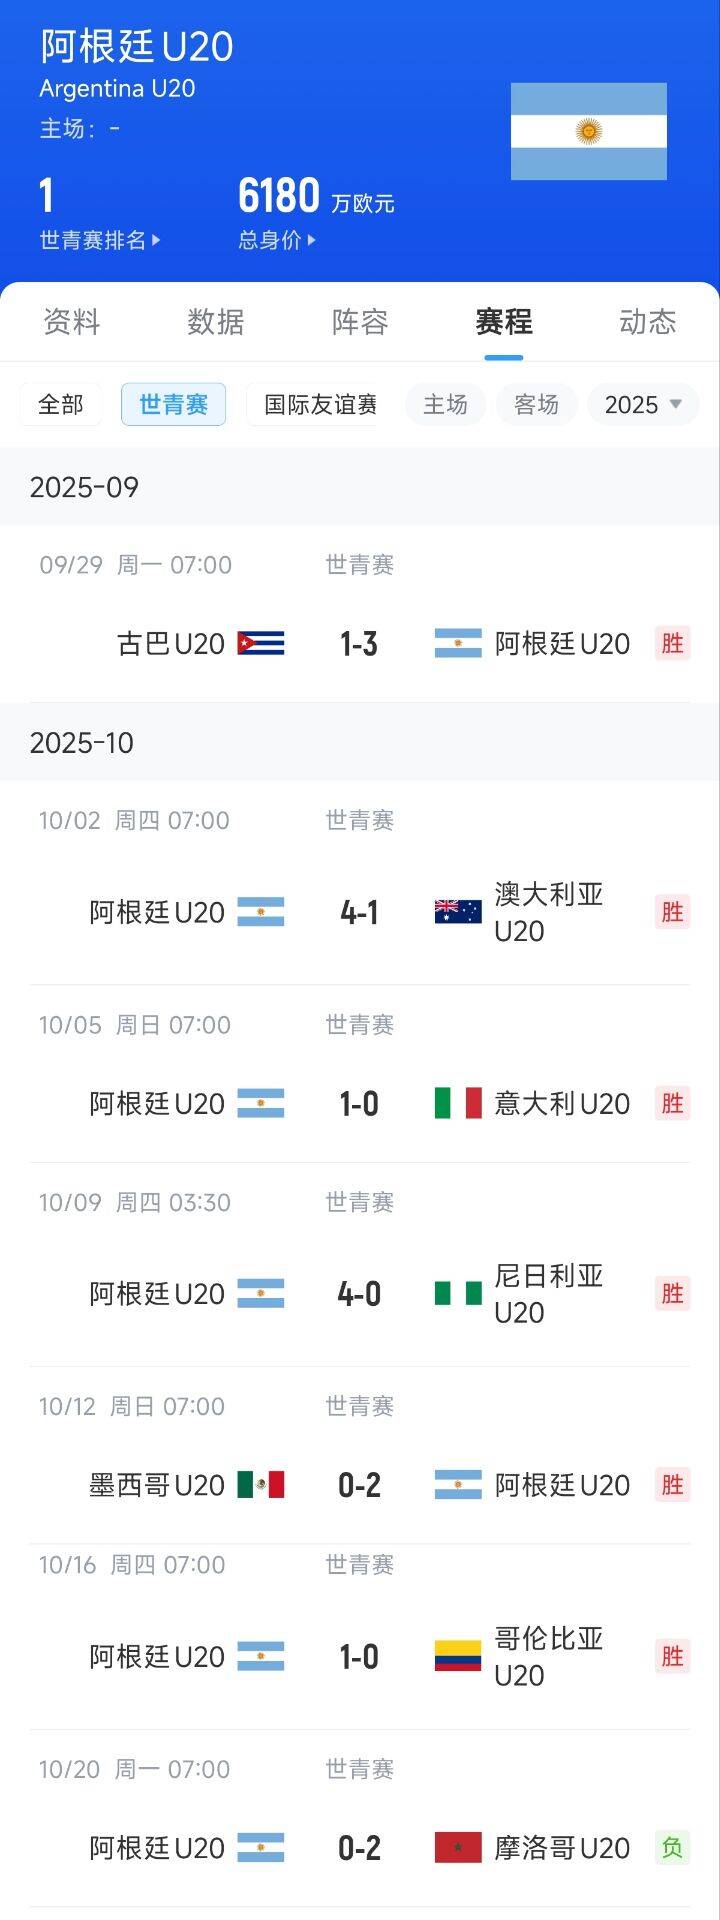Click Cuba U20 flag icon
The width and height of the screenshot is (720, 1920).
tap(260, 643)
